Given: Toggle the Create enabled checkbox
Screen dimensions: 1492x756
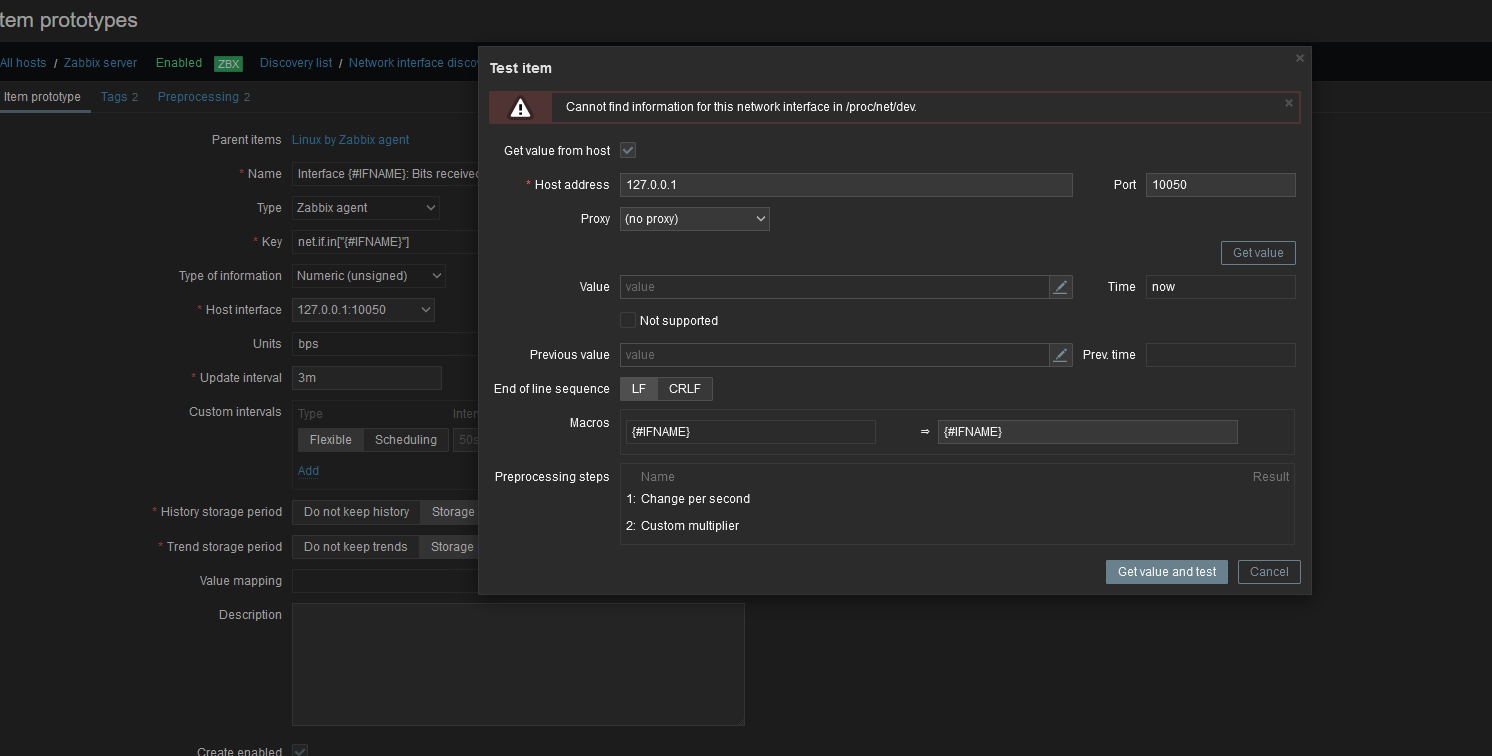Looking at the screenshot, I should click(x=299, y=750).
